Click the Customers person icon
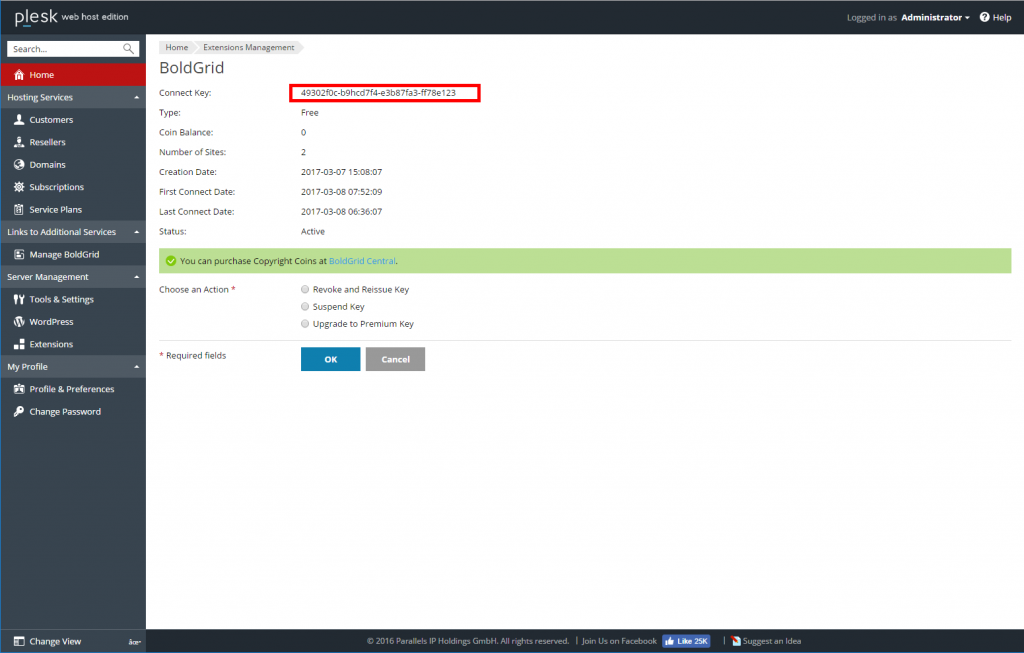The image size is (1024, 653). (x=19, y=119)
